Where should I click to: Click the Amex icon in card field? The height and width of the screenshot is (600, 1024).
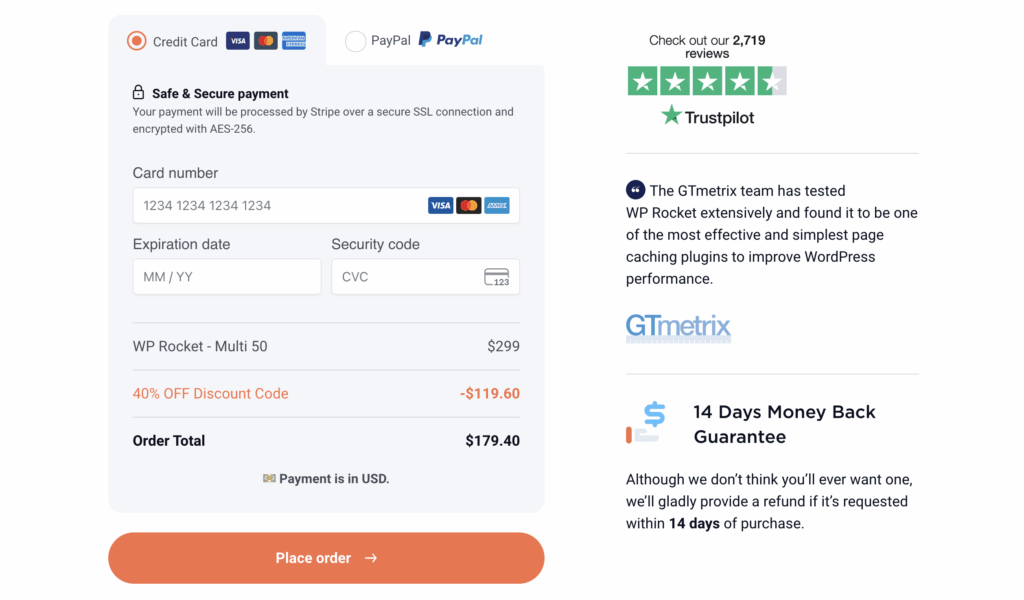[x=497, y=206]
